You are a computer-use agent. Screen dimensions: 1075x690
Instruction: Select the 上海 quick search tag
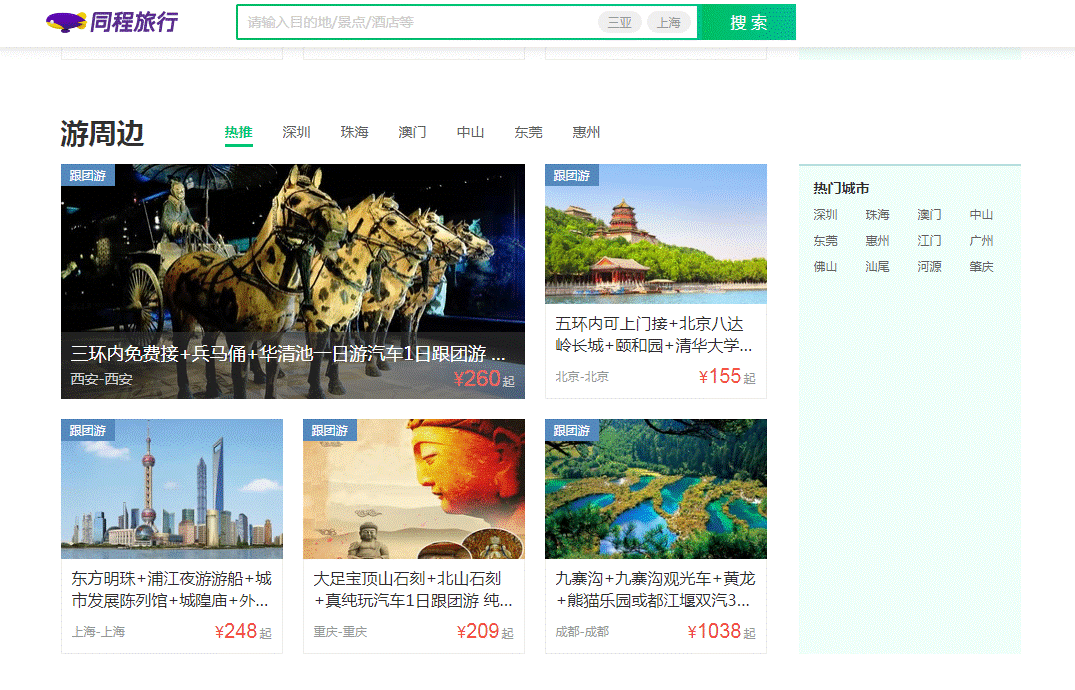(x=668, y=22)
